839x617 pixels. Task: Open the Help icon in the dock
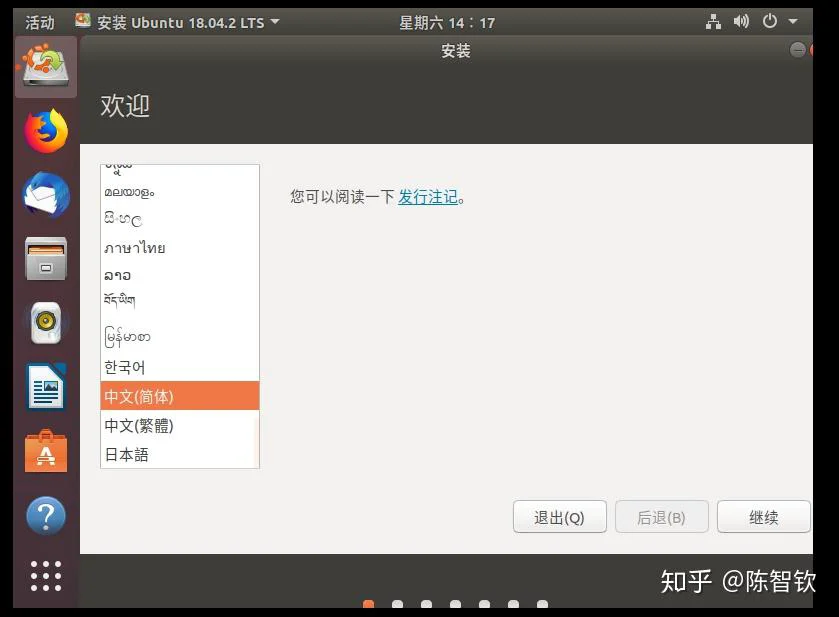click(46, 515)
